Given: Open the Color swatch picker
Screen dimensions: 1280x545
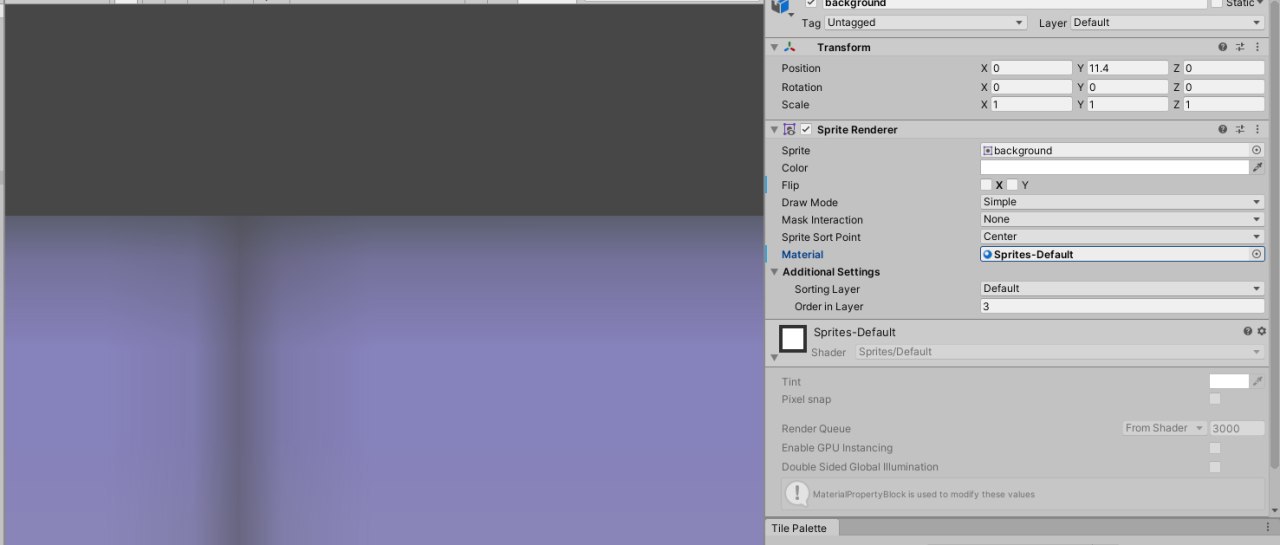Looking at the screenshot, I should (1114, 167).
